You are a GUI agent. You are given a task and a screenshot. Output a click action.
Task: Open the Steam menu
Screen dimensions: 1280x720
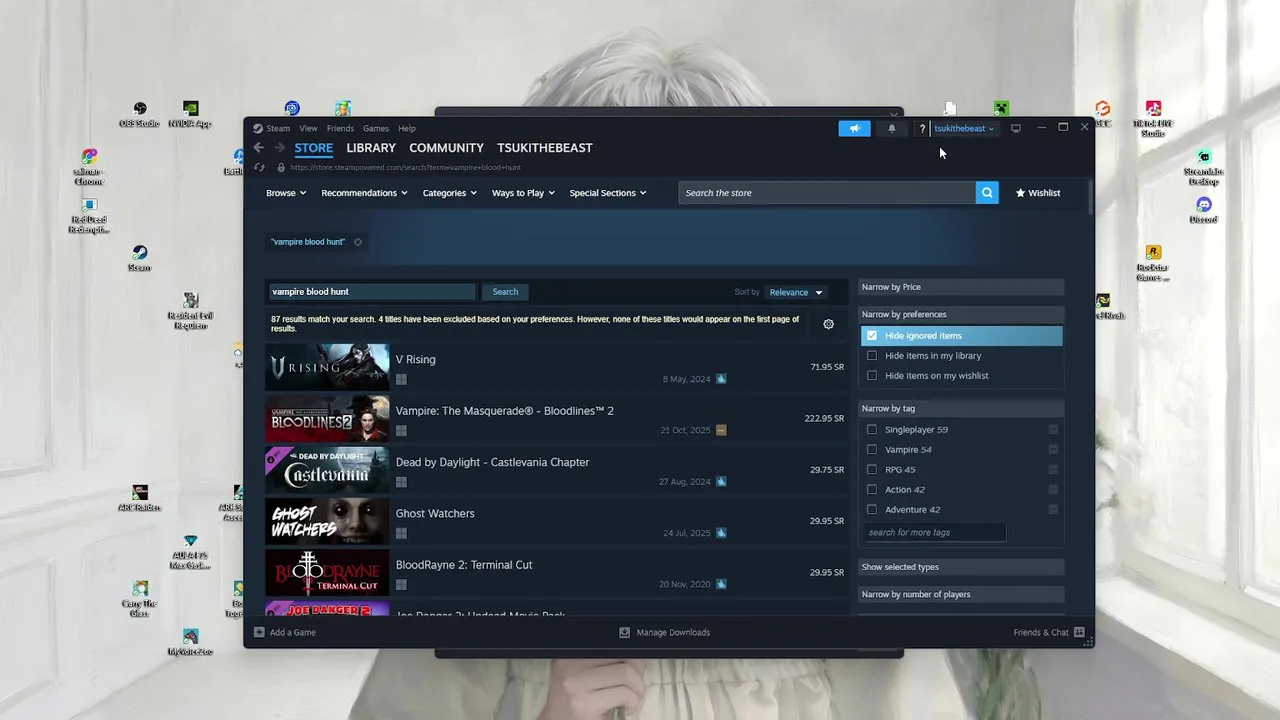pos(278,128)
